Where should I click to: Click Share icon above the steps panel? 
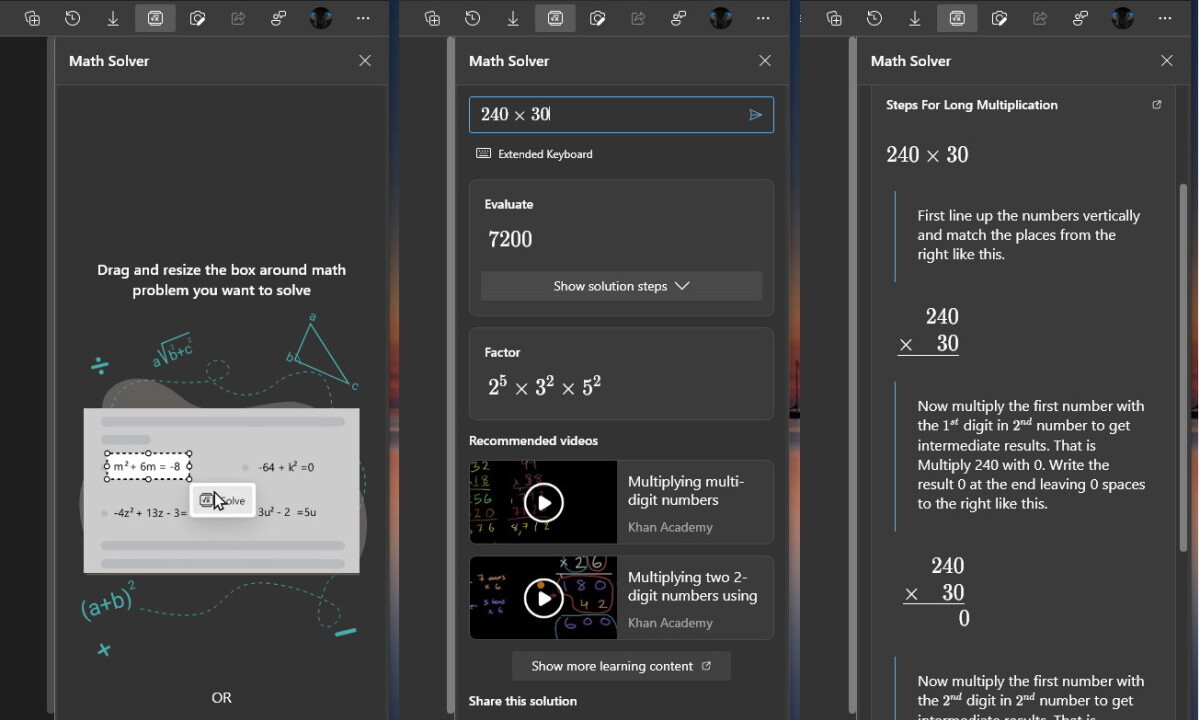pyautogui.click(x=1040, y=18)
